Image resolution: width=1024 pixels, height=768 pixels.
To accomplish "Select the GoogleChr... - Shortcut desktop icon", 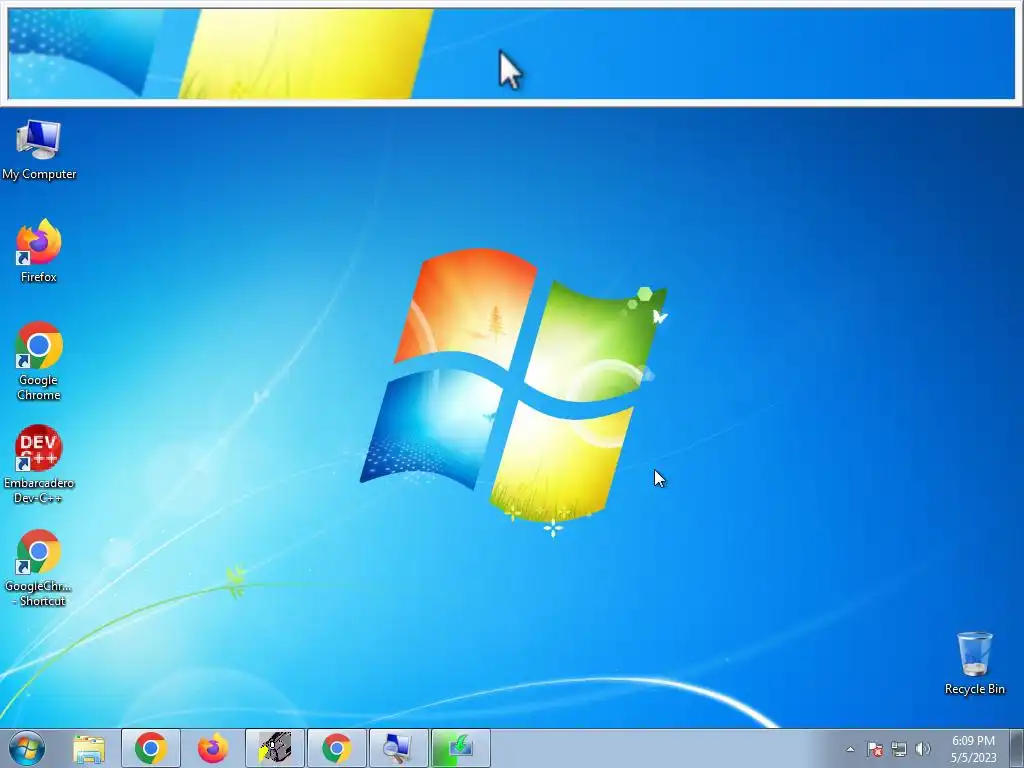I will click(x=39, y=568).
